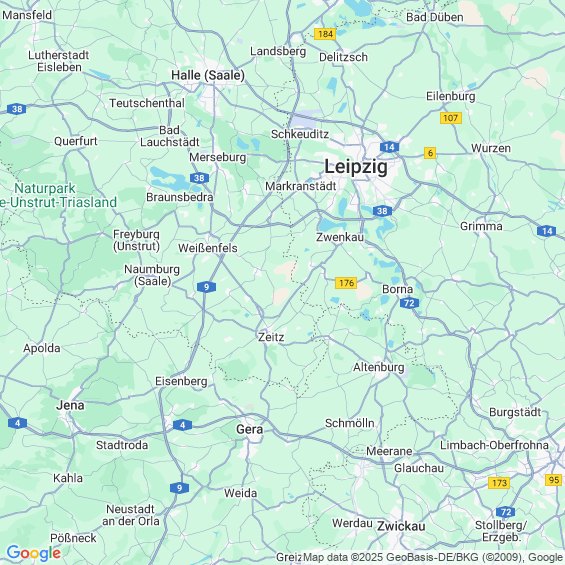Click the Google logo
The image size is (565, 565).
click(34, 553)
